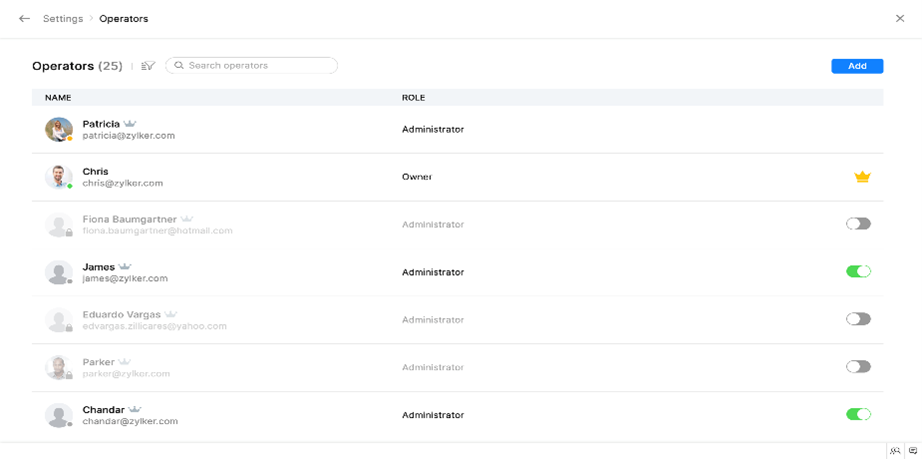Click the gold Owner crown for Chris
Image resolution: width=922 pixels, height=459 pixels.
(x=862, y=177)
